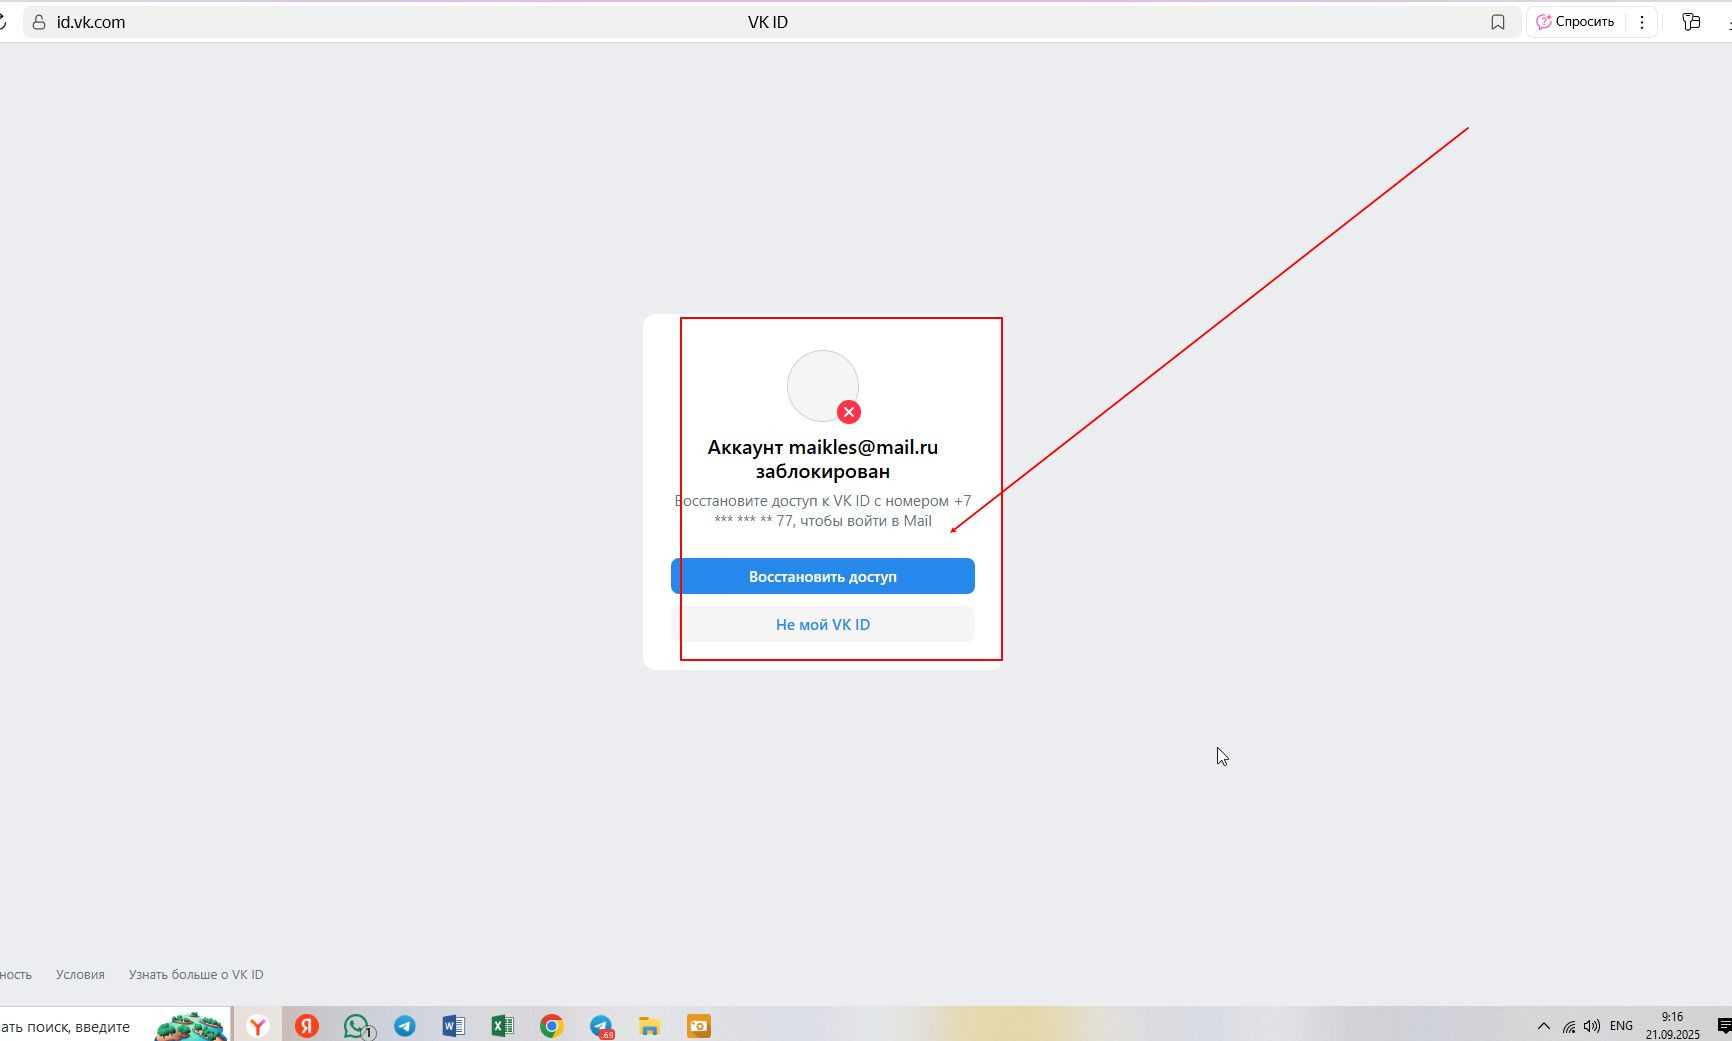Open the red Yandex icon in taskbar
Screen dimensions: 1732x1041
pyautogui.click(x=307, y=1026)
